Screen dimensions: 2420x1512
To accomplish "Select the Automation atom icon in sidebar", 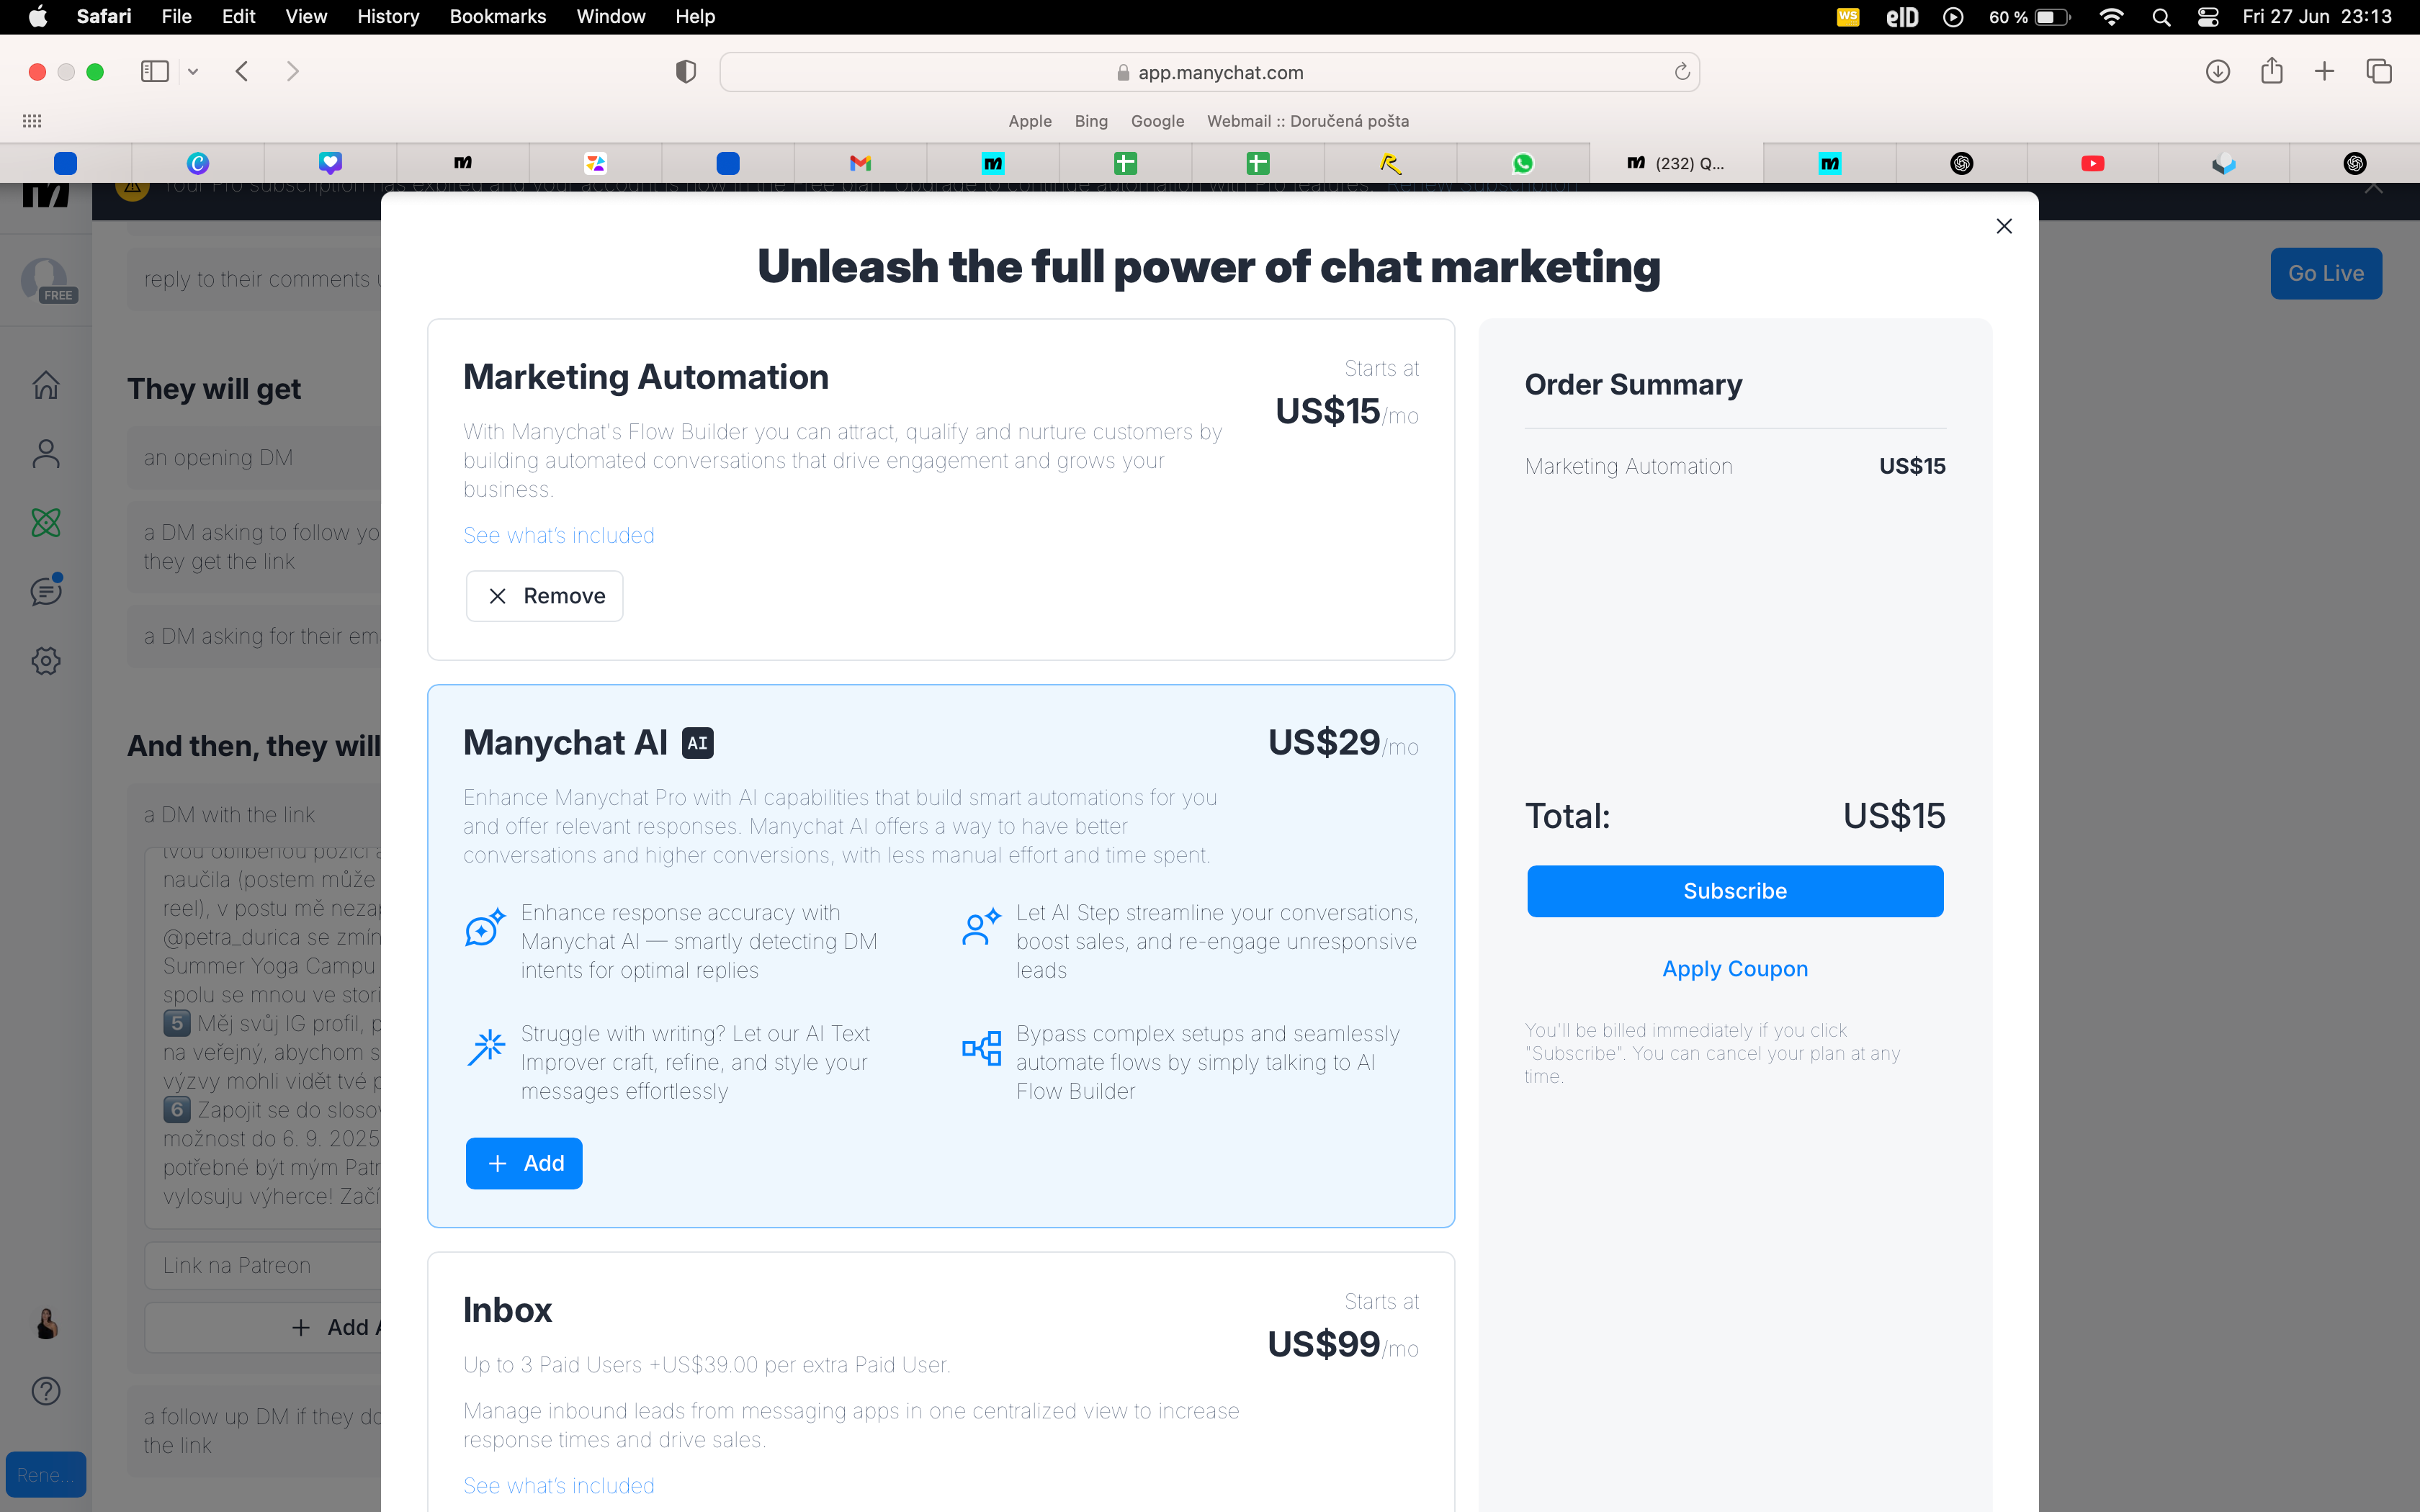I will pyautogui.click(x=46, y=522).
